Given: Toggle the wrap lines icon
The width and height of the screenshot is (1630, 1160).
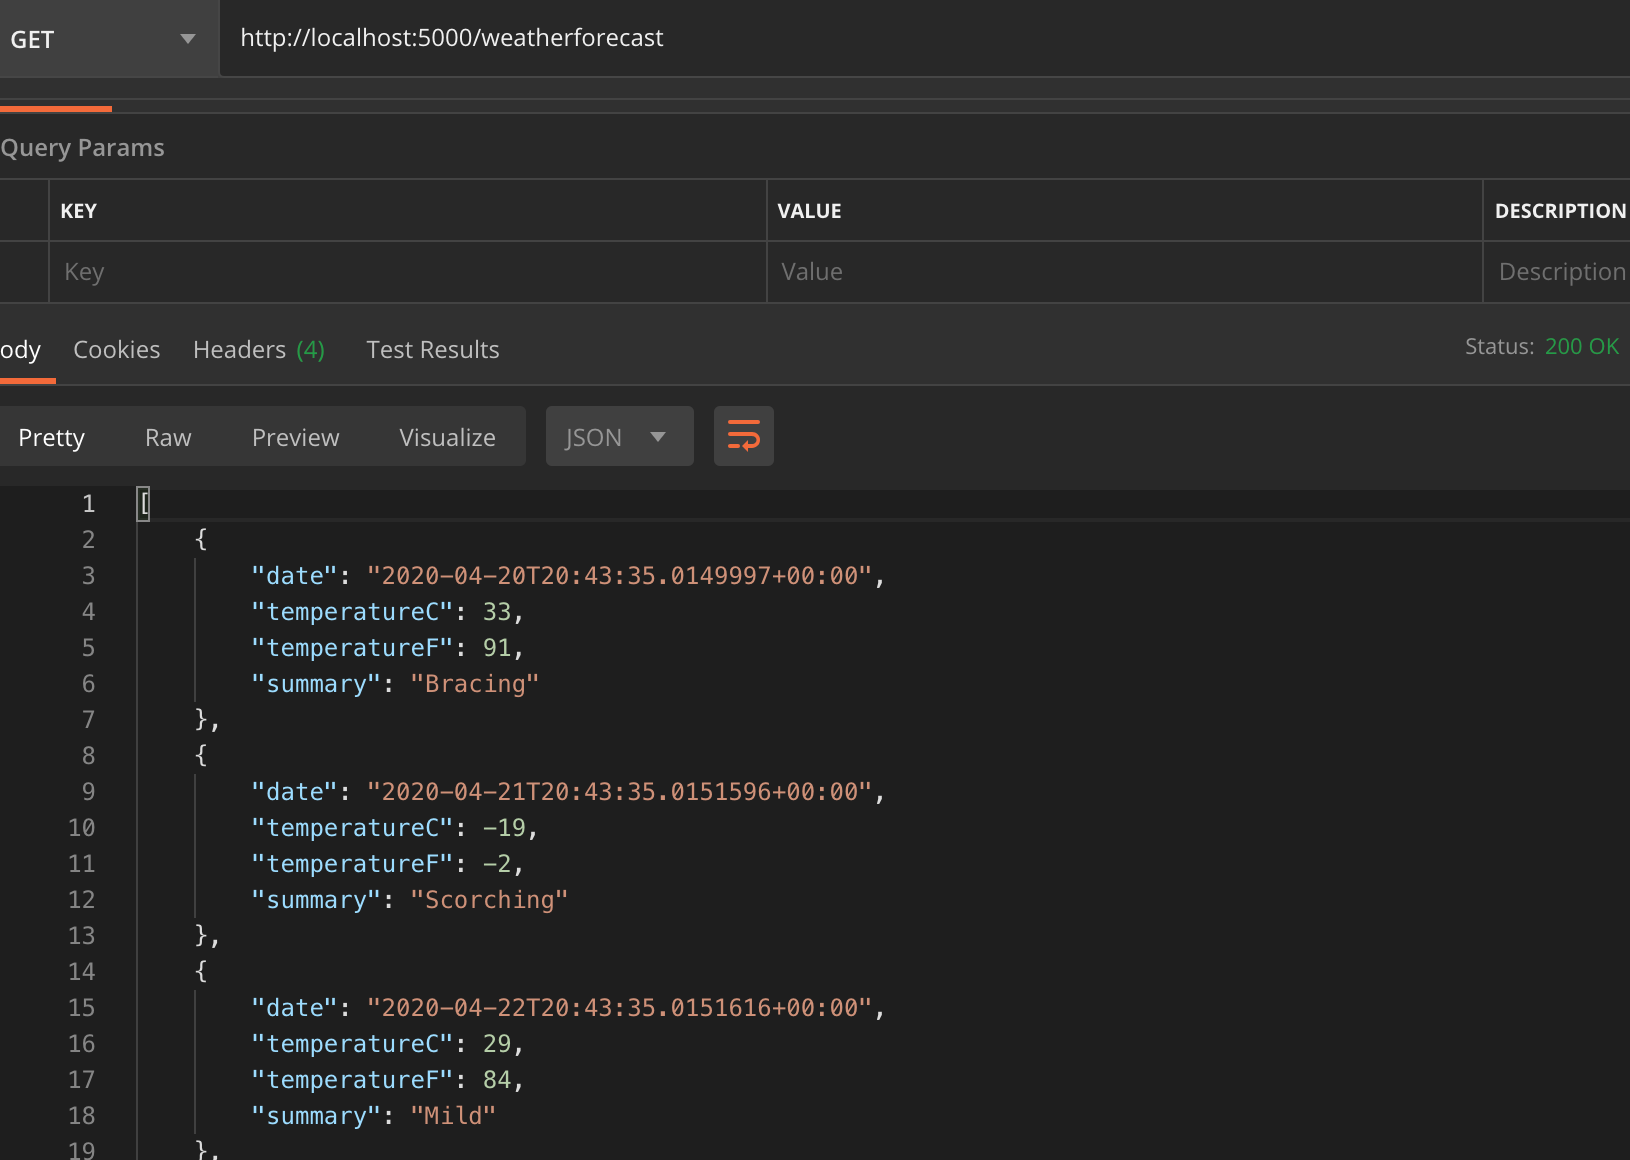Looking at the screenshot, I should tap(743, 436).
